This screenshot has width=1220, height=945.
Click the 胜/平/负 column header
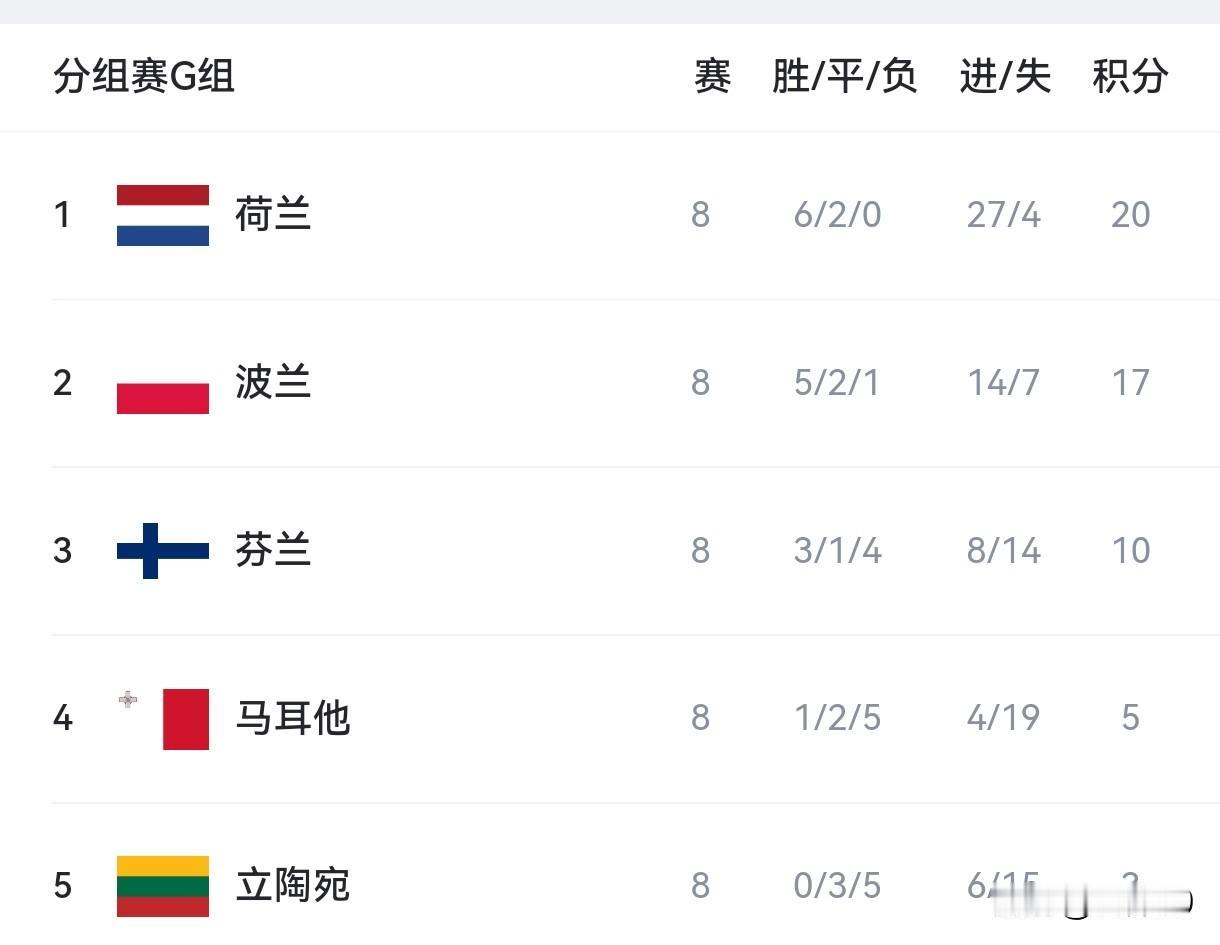tap(844, 77)
